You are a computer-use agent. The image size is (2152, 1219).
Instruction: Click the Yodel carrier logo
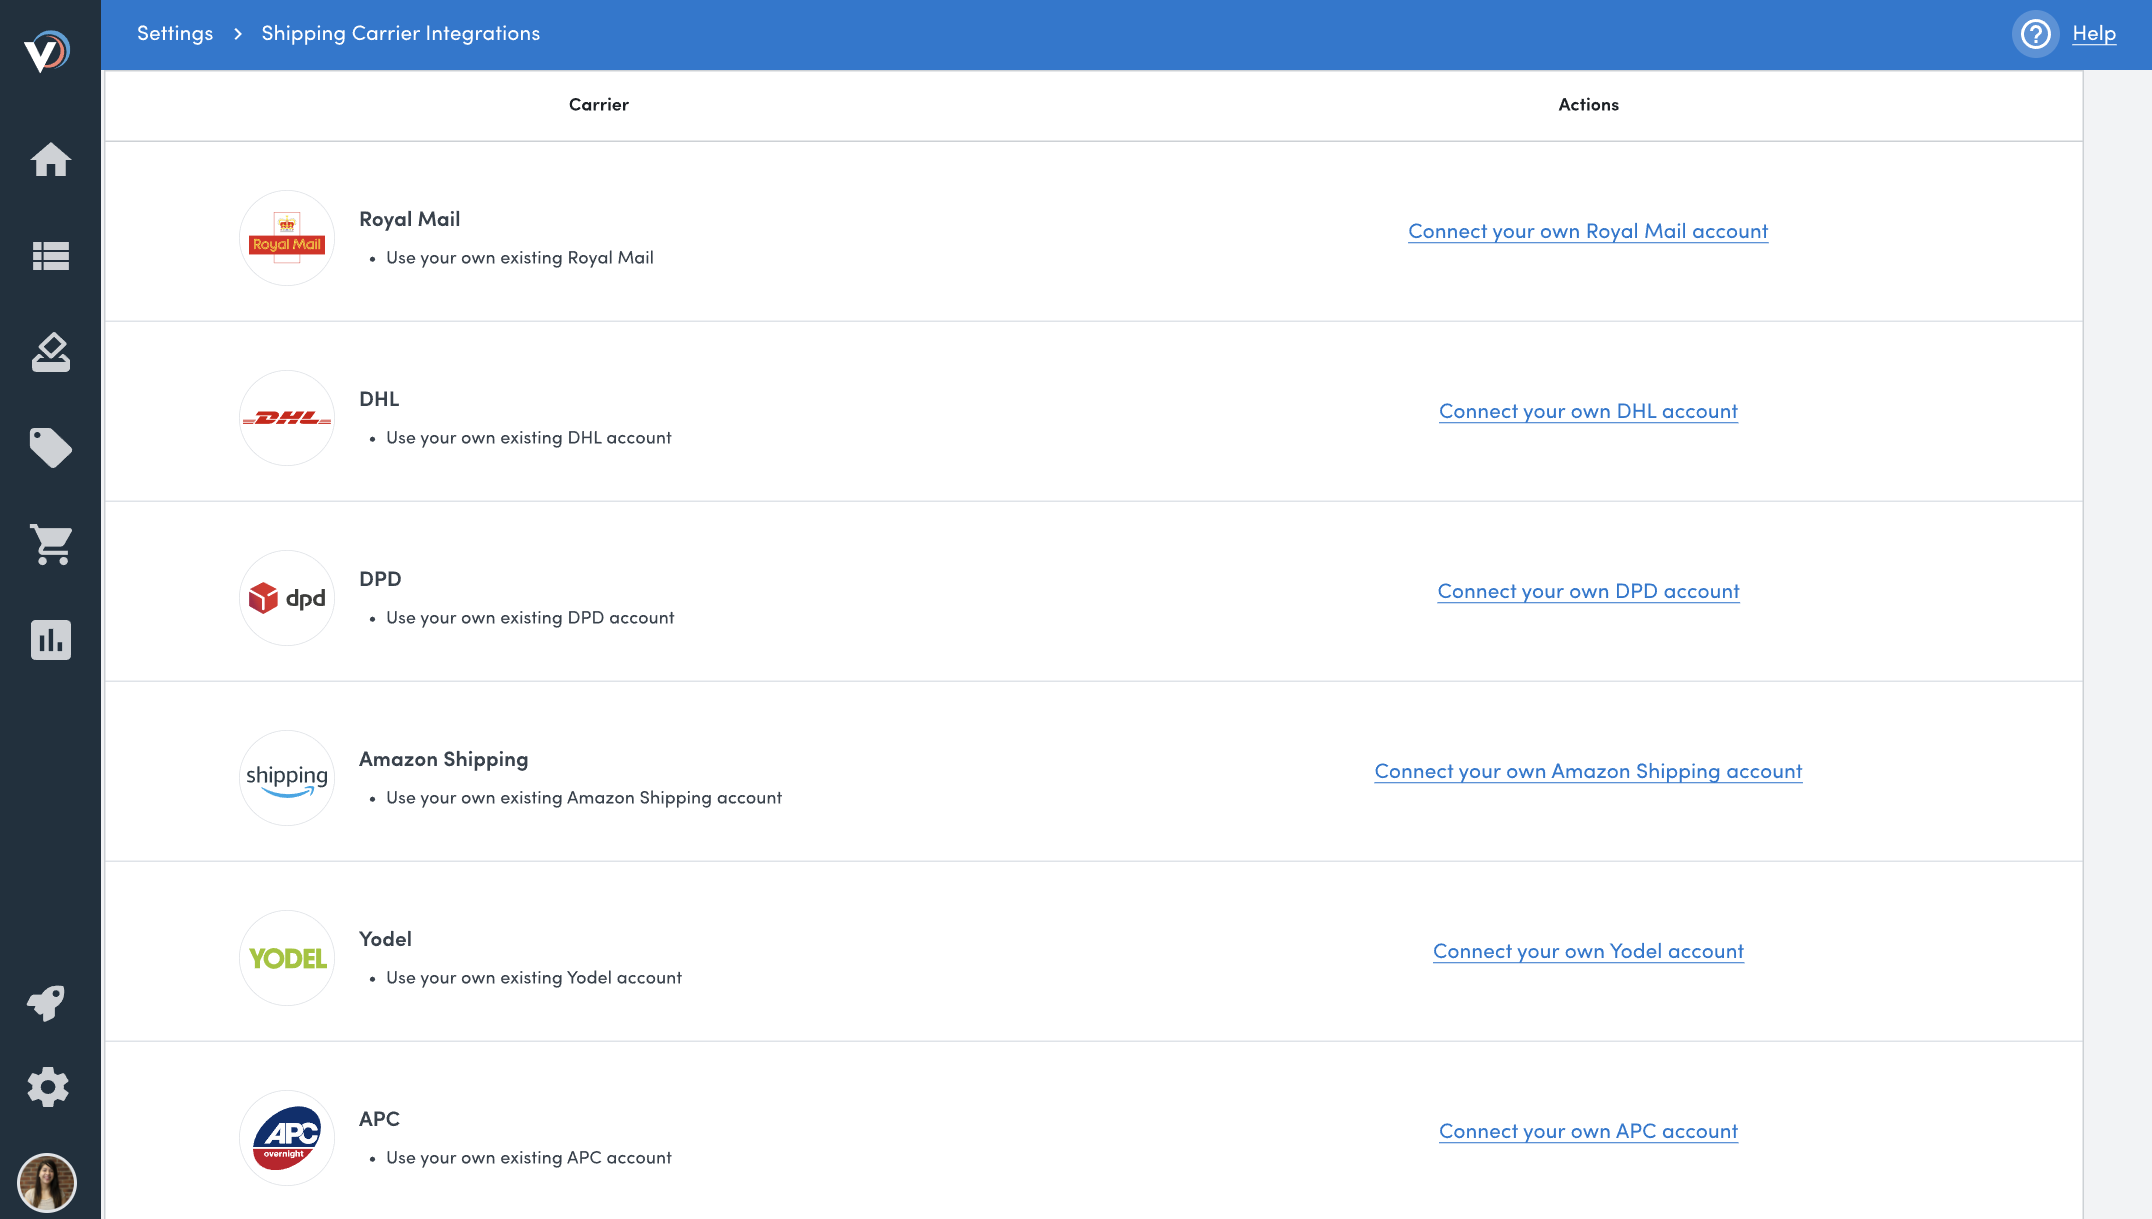(x=286, y=958)
